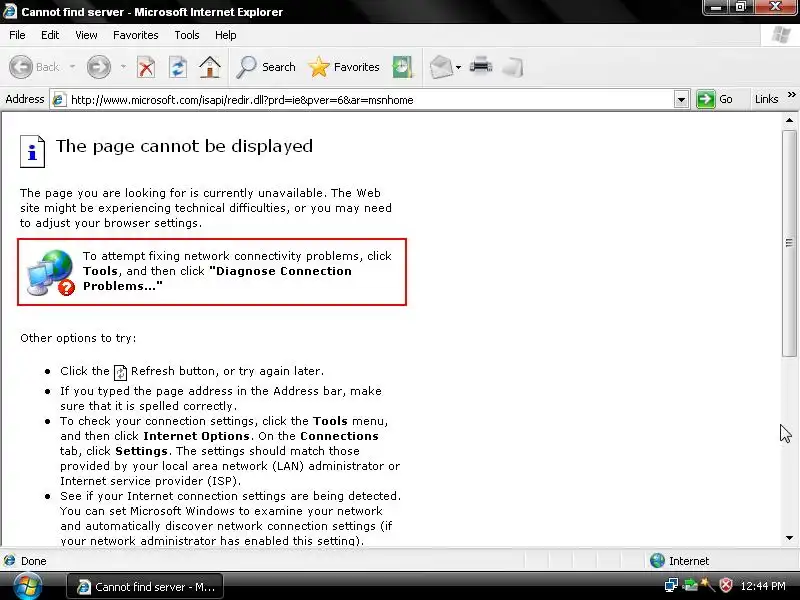Click the scroll up arrow
Image resolution: width=800 pixels, height=600 pixels.
pyautogui.click(x=789, y=121)
